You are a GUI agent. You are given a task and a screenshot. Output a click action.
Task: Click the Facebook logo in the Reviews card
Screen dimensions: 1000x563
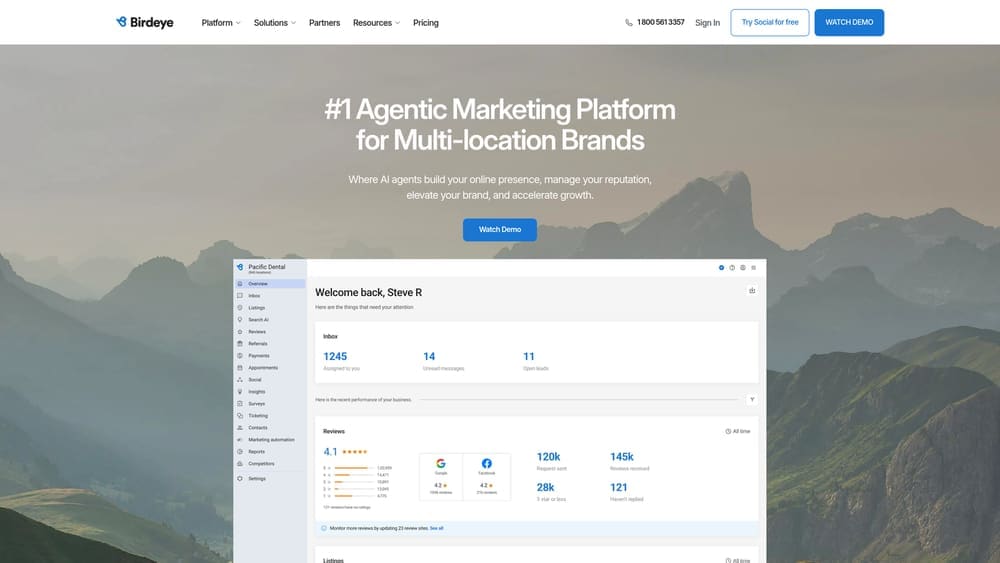coord(487,464)
